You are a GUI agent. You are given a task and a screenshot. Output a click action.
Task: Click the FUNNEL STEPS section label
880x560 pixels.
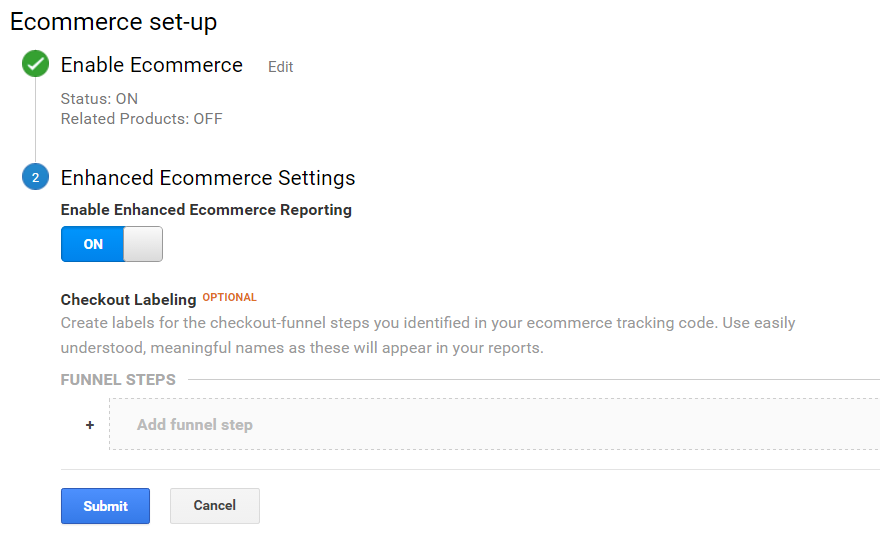(118, 380)
